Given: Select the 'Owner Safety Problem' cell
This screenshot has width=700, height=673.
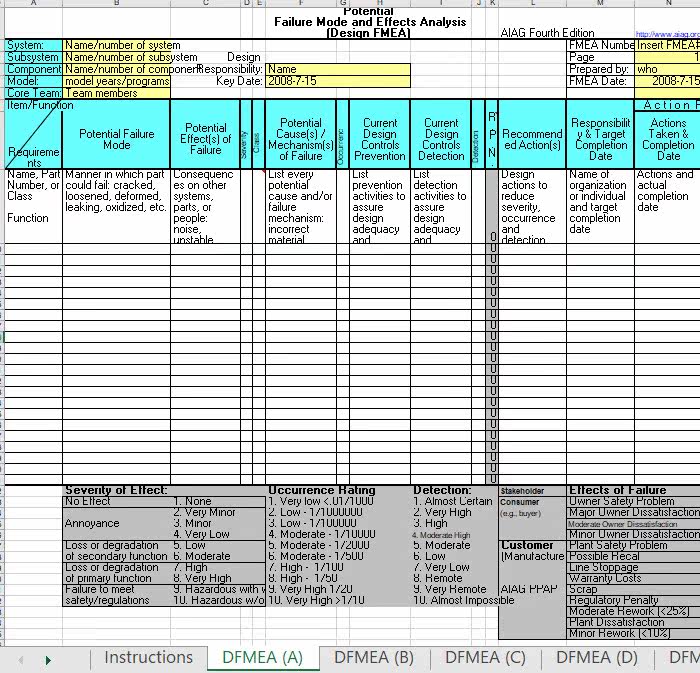Looking at the screenshot, I should click(634, 501).
